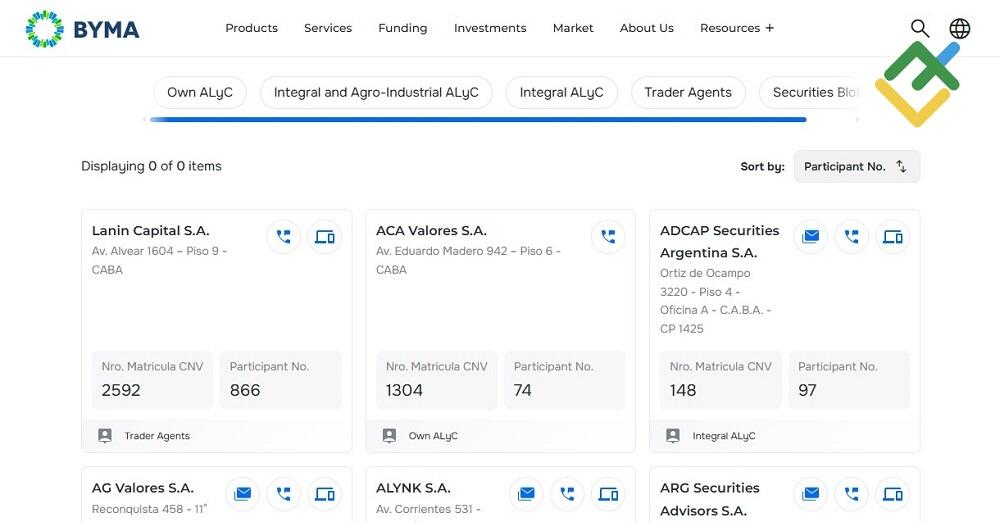The width and height of the screenshot is (1000, 522).
Task: Click the Av. Alvear 1604 address
Action: (159, 260)
